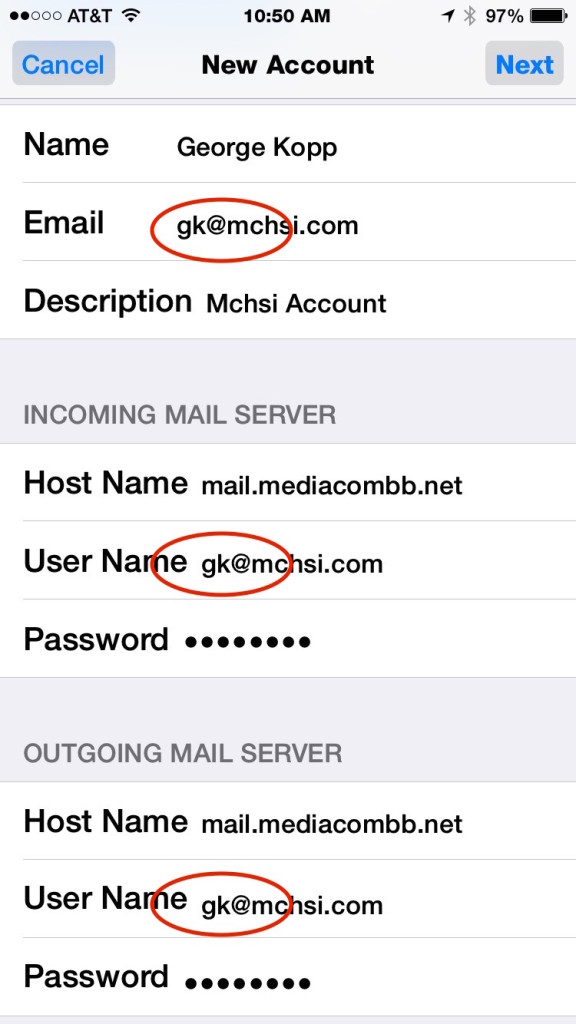Tap the location arrow icon in status bar
This screenshot has width=576, height=1024.
447,16
